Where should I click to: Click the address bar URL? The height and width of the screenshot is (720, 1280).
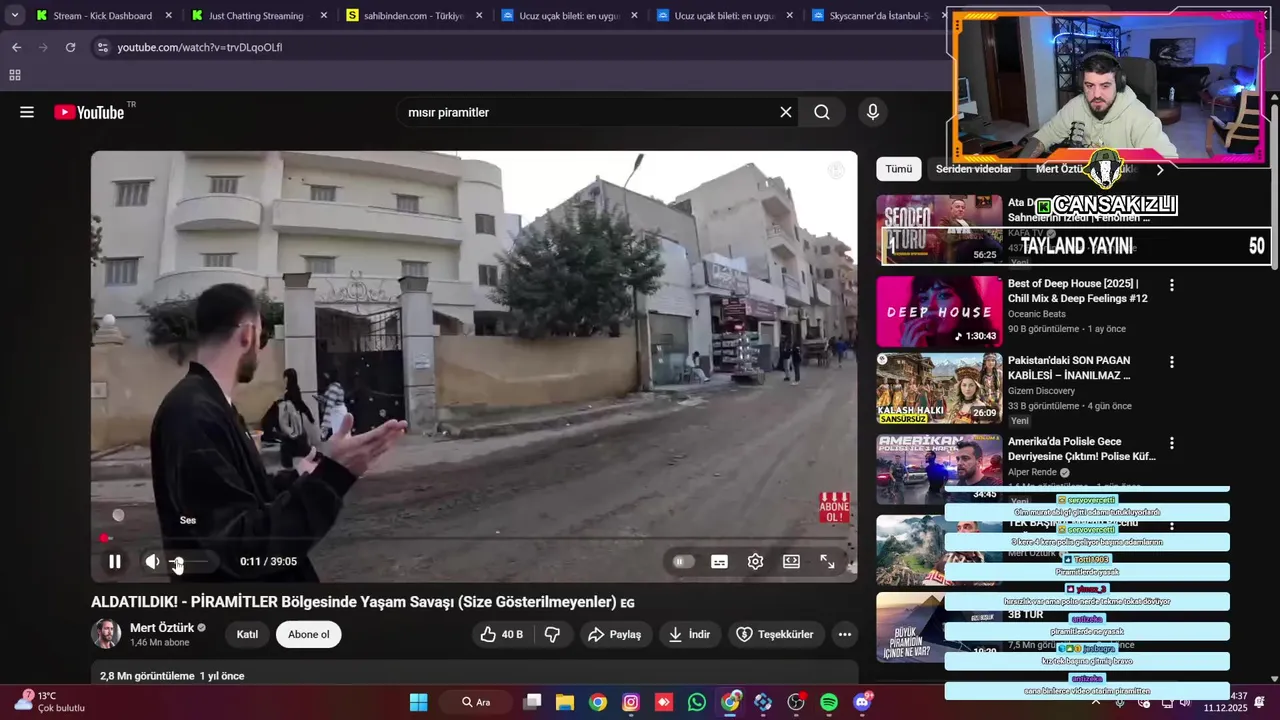tap(200, 47)
